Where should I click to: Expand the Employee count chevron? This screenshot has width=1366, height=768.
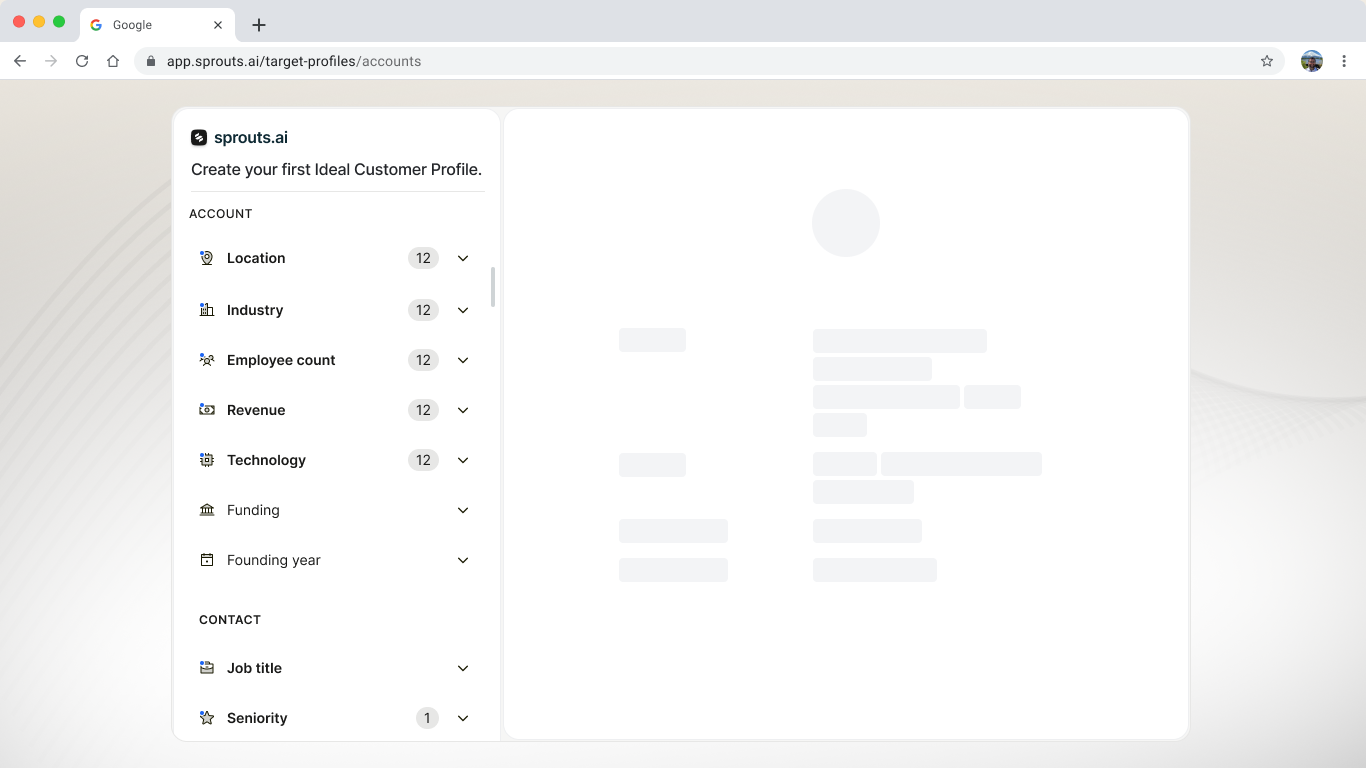463,360
